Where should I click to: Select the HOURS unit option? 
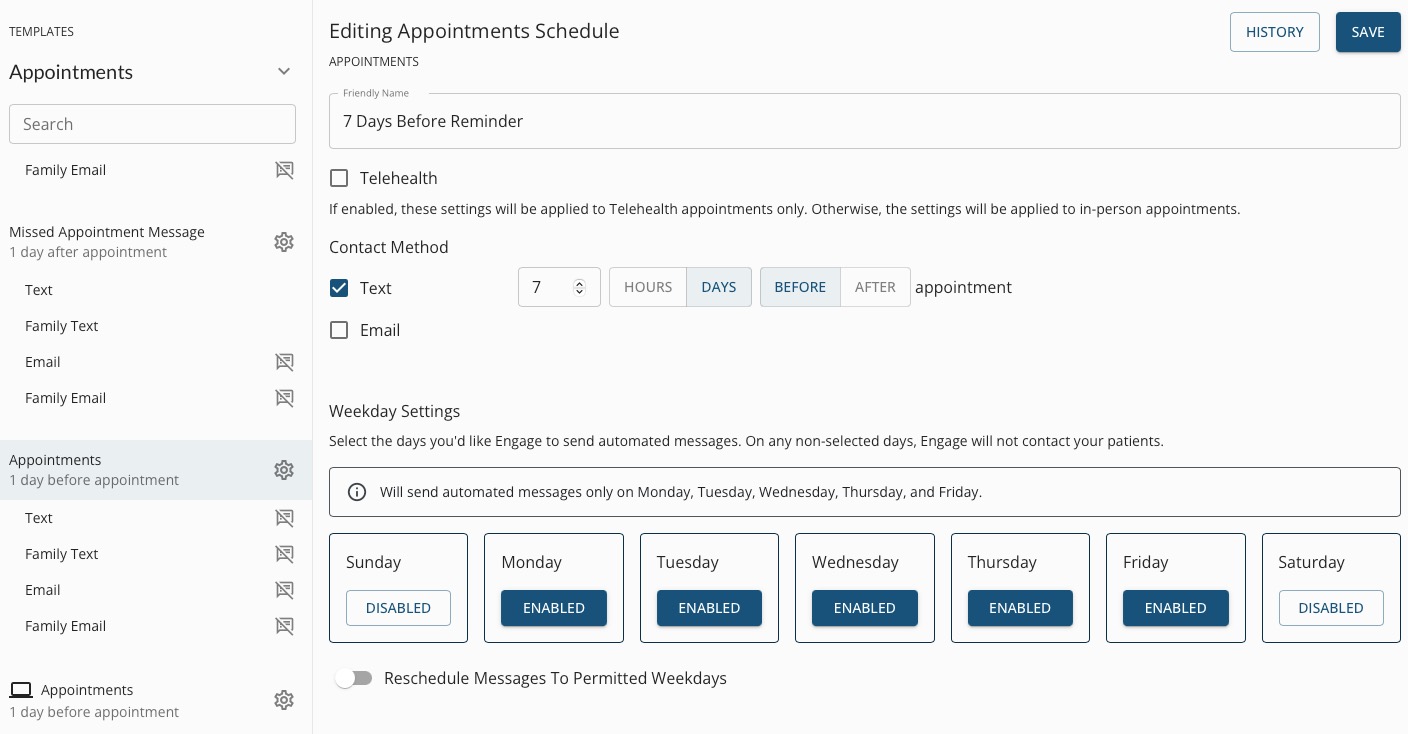point(648,287)
